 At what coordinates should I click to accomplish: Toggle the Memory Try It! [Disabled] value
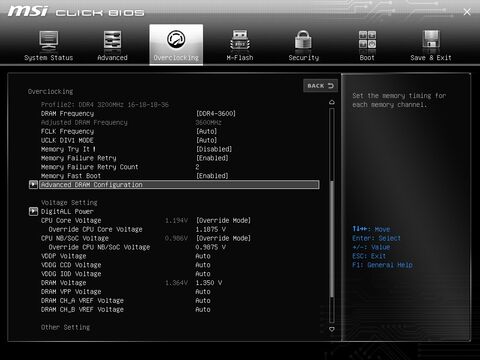click(x=214, y=149)
